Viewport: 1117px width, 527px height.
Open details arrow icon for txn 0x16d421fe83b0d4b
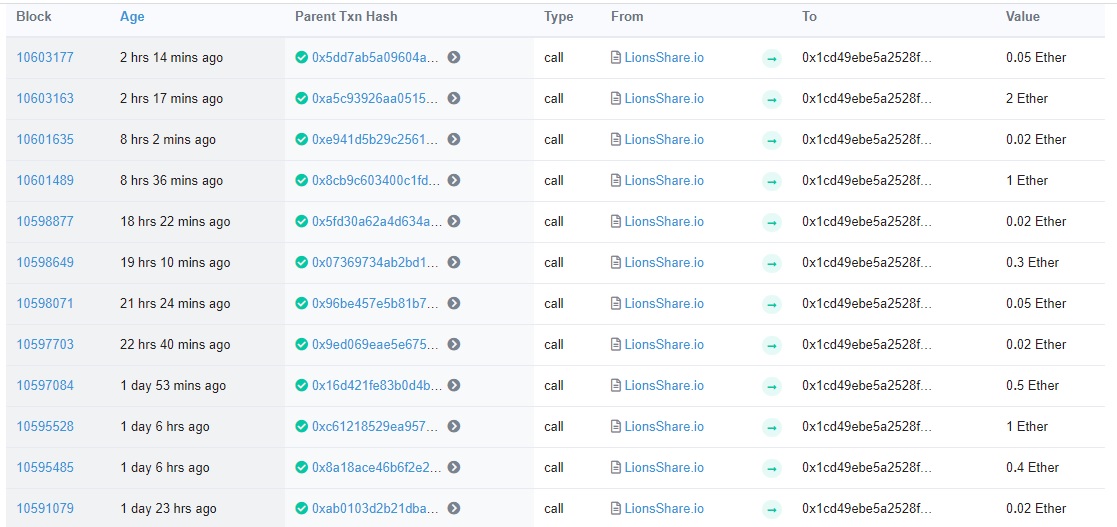454,385
